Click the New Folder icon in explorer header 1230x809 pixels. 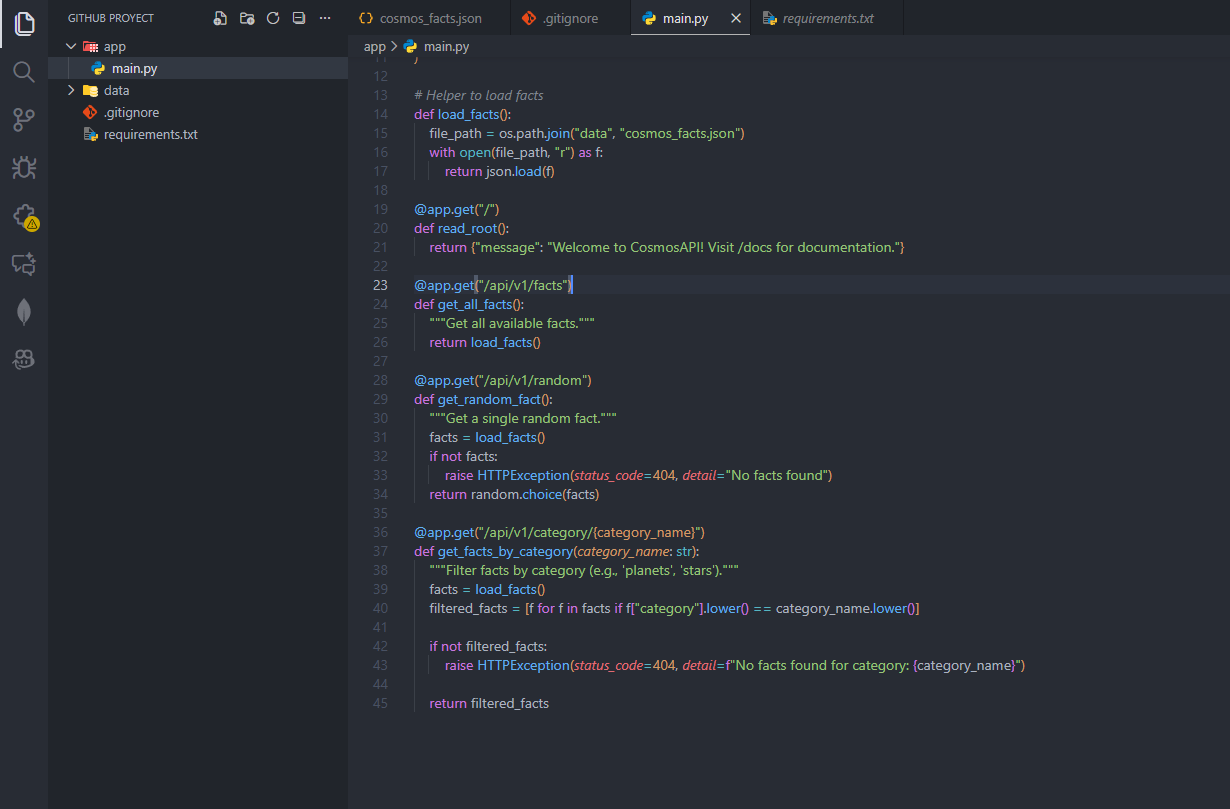click(246, 18)
